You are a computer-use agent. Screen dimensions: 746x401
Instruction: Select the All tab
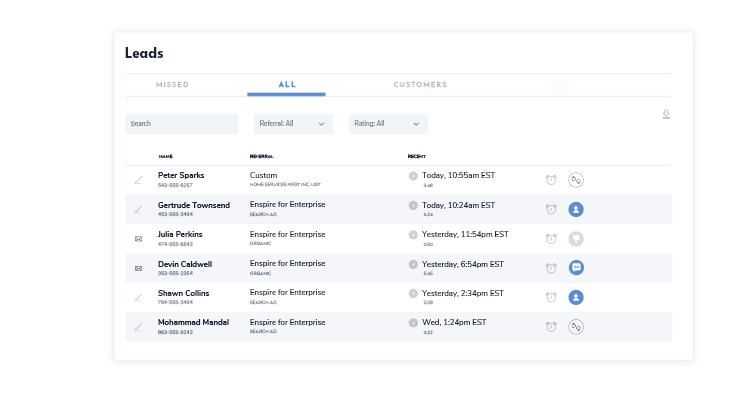pos(287,85)
